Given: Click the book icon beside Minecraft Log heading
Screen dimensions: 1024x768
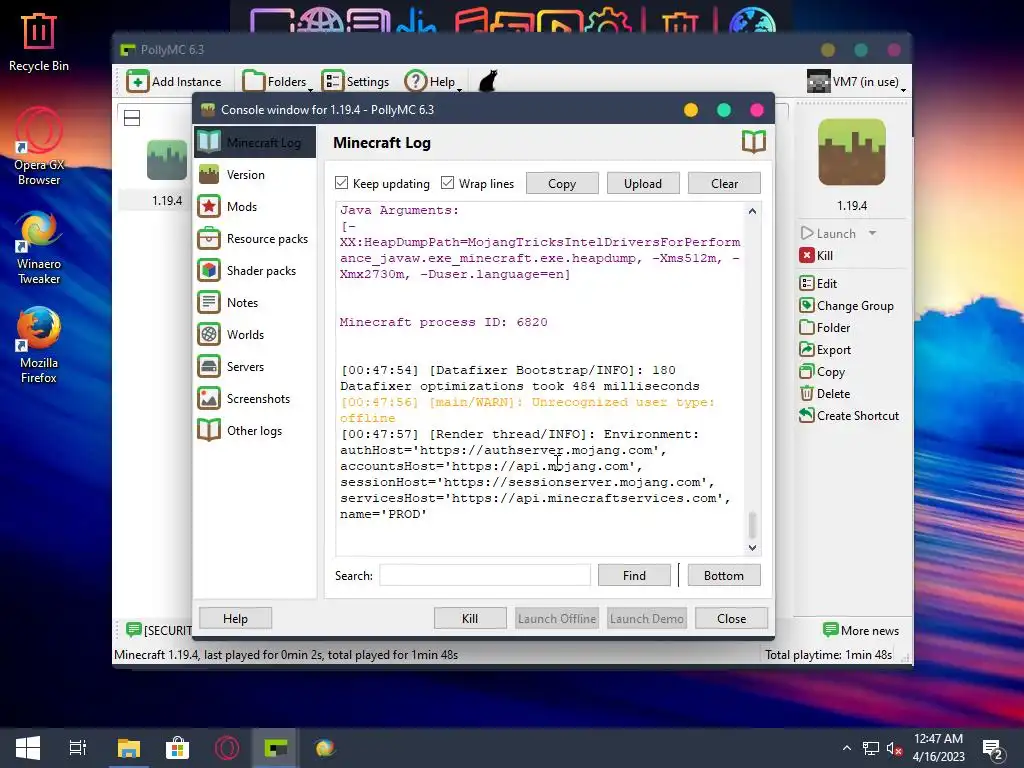Looking at the screenshot, I should point(754,142).
